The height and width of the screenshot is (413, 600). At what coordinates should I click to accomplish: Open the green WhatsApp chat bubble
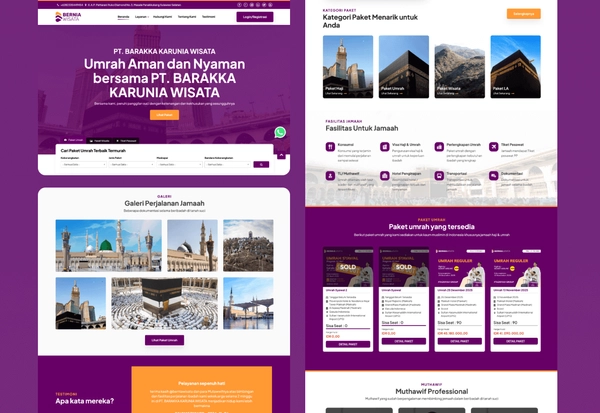pyautogui.click(x=280, y=132)
